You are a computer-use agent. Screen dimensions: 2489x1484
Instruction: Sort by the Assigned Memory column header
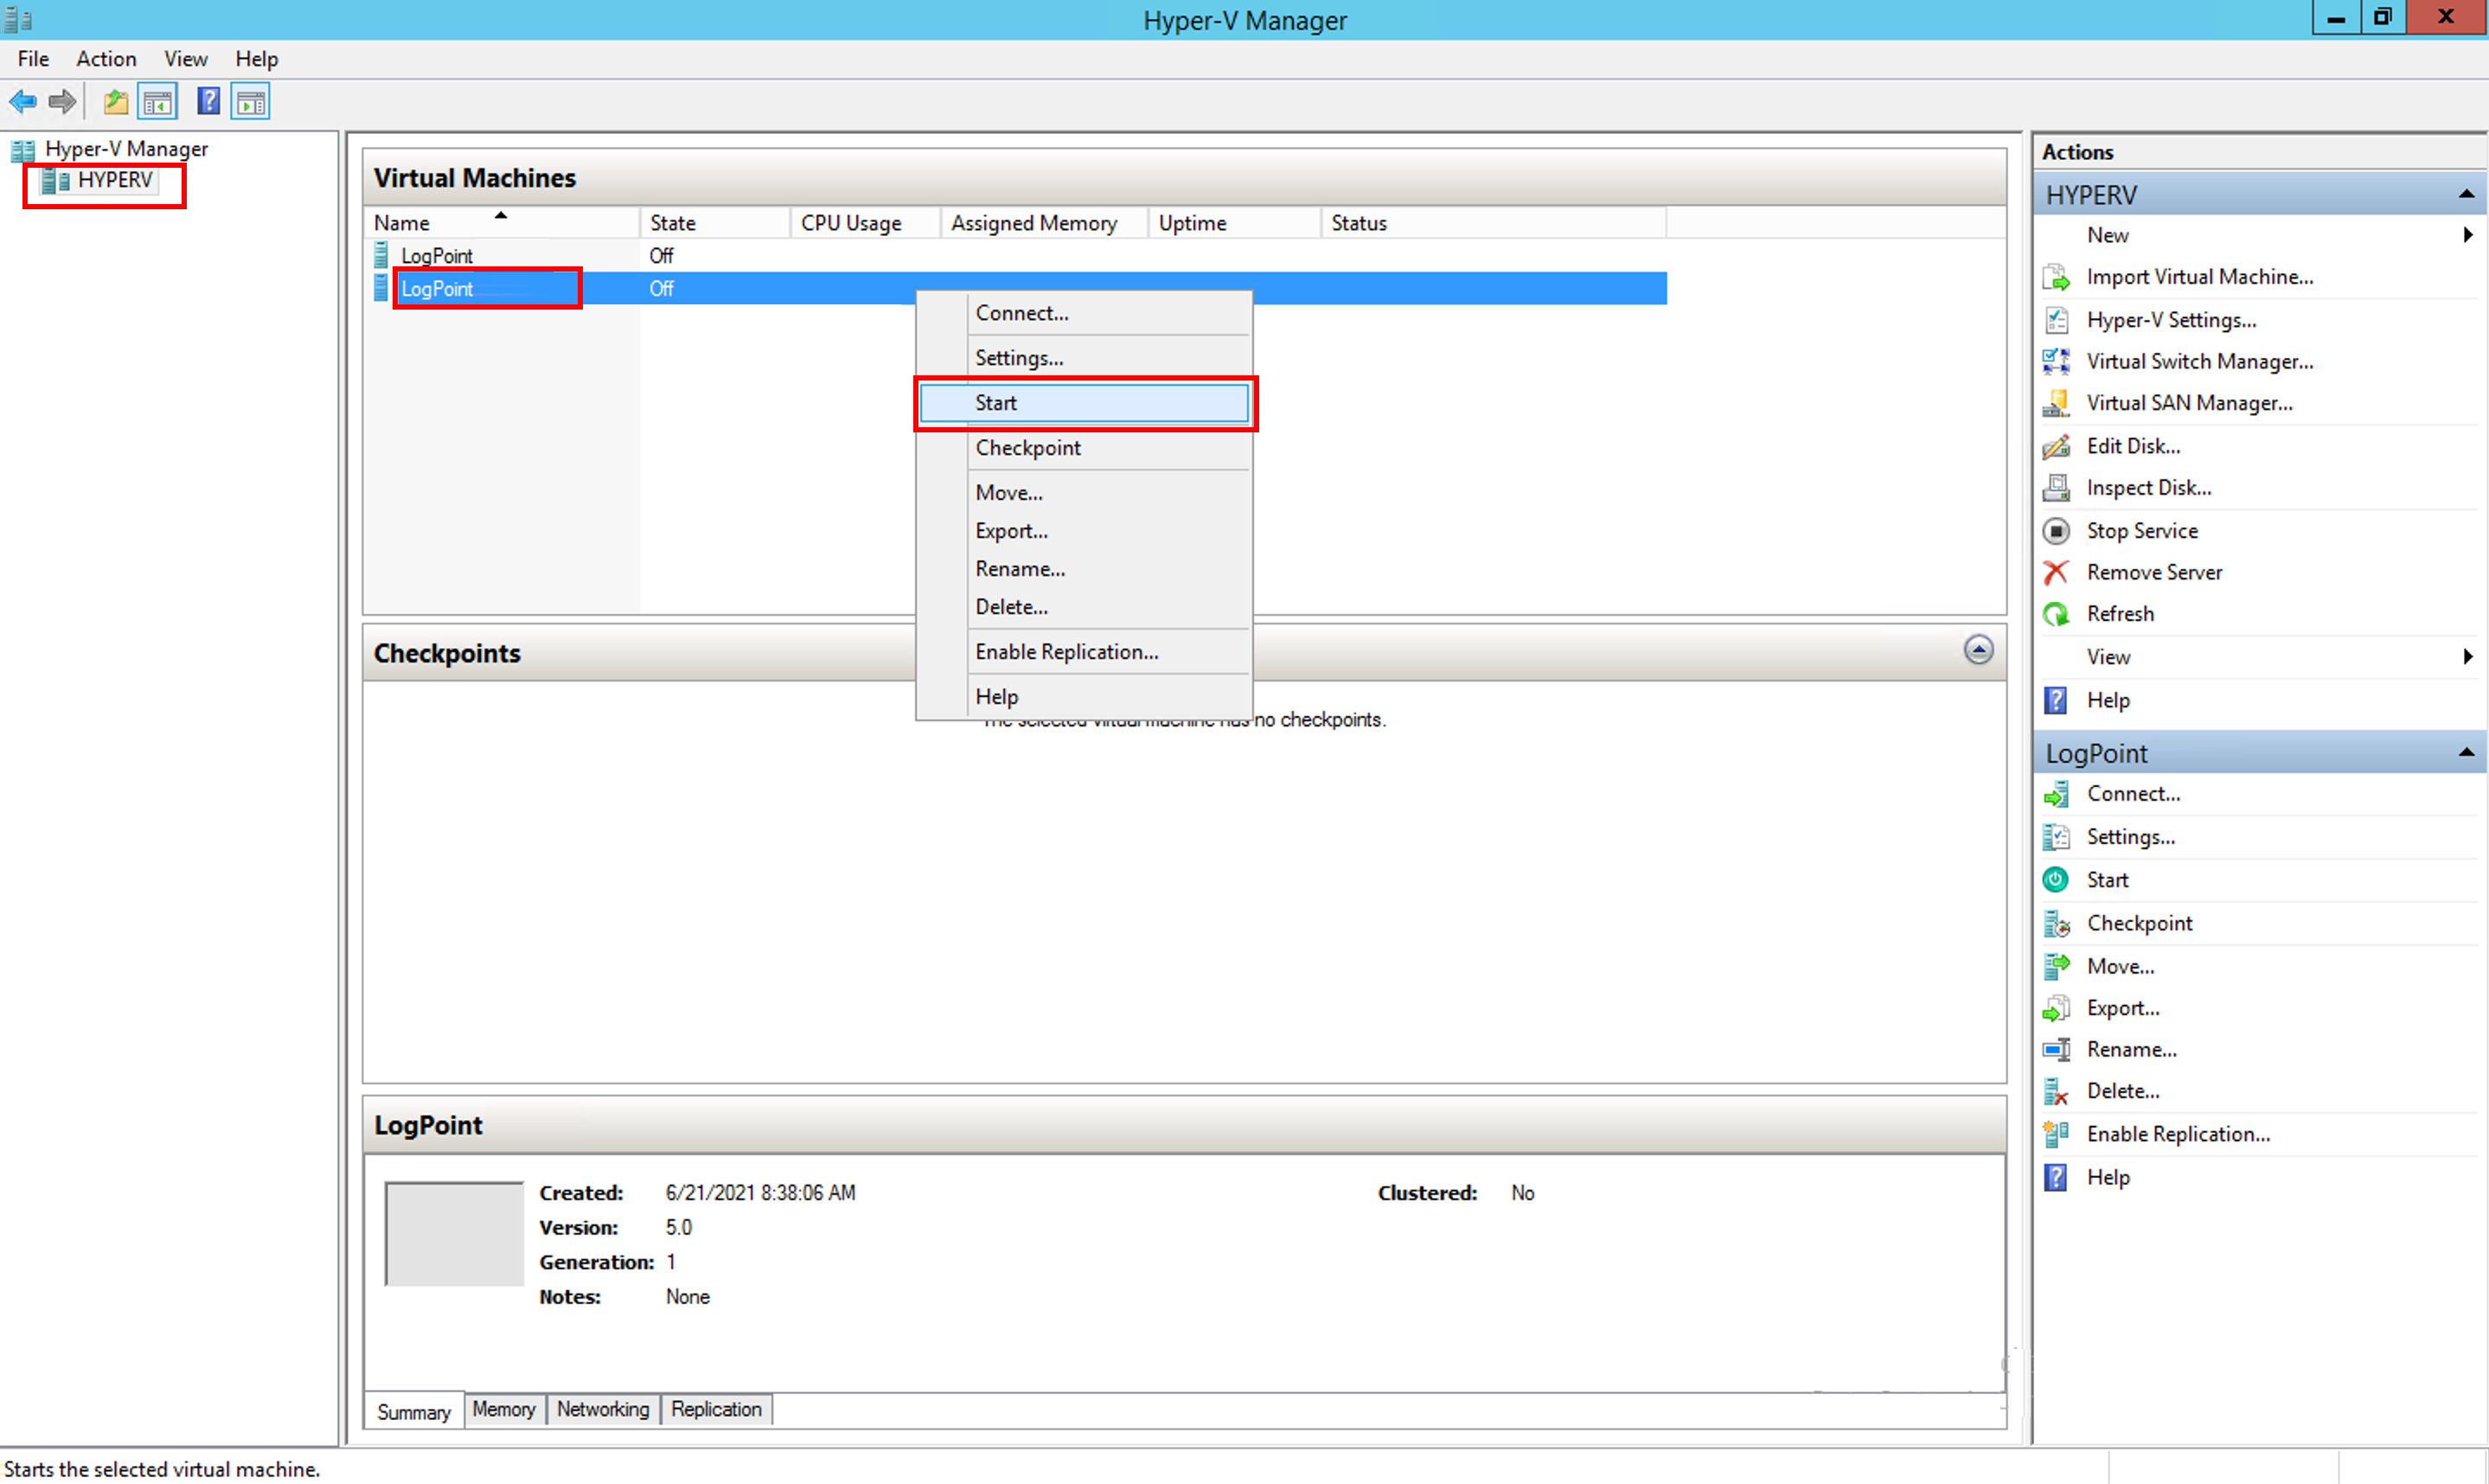1033,223
